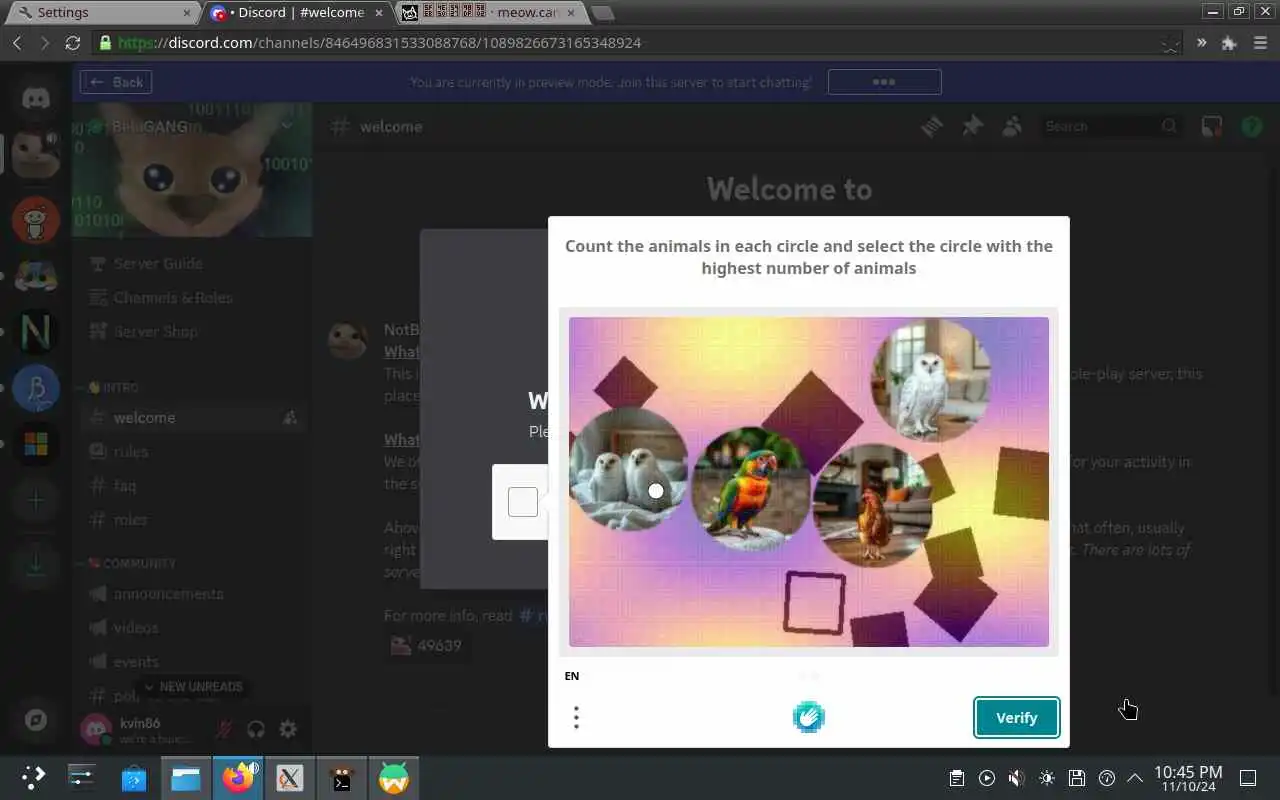Click the create invite icon beside welcome channel

[290, 418]
